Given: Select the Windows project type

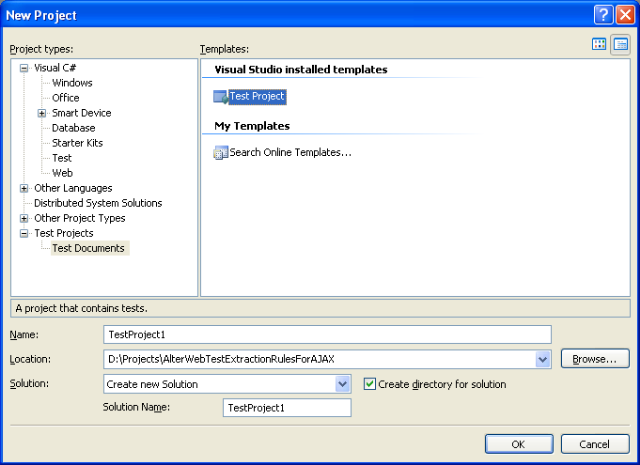Looking at the screenshot, I should click(x=72, y=83).
